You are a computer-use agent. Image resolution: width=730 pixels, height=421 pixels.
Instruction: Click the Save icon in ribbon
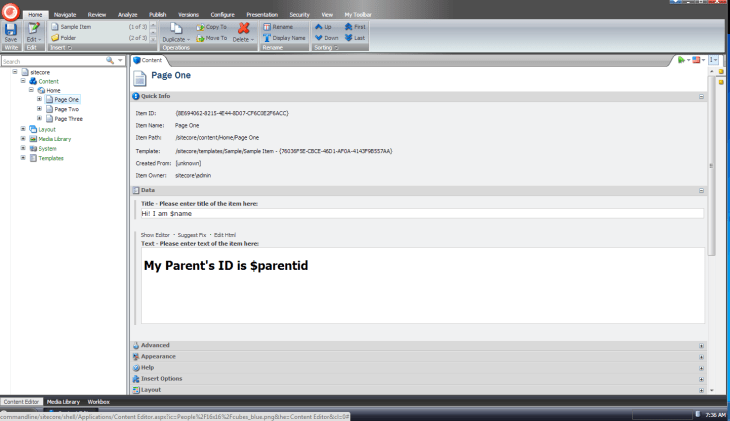(11, 30)
